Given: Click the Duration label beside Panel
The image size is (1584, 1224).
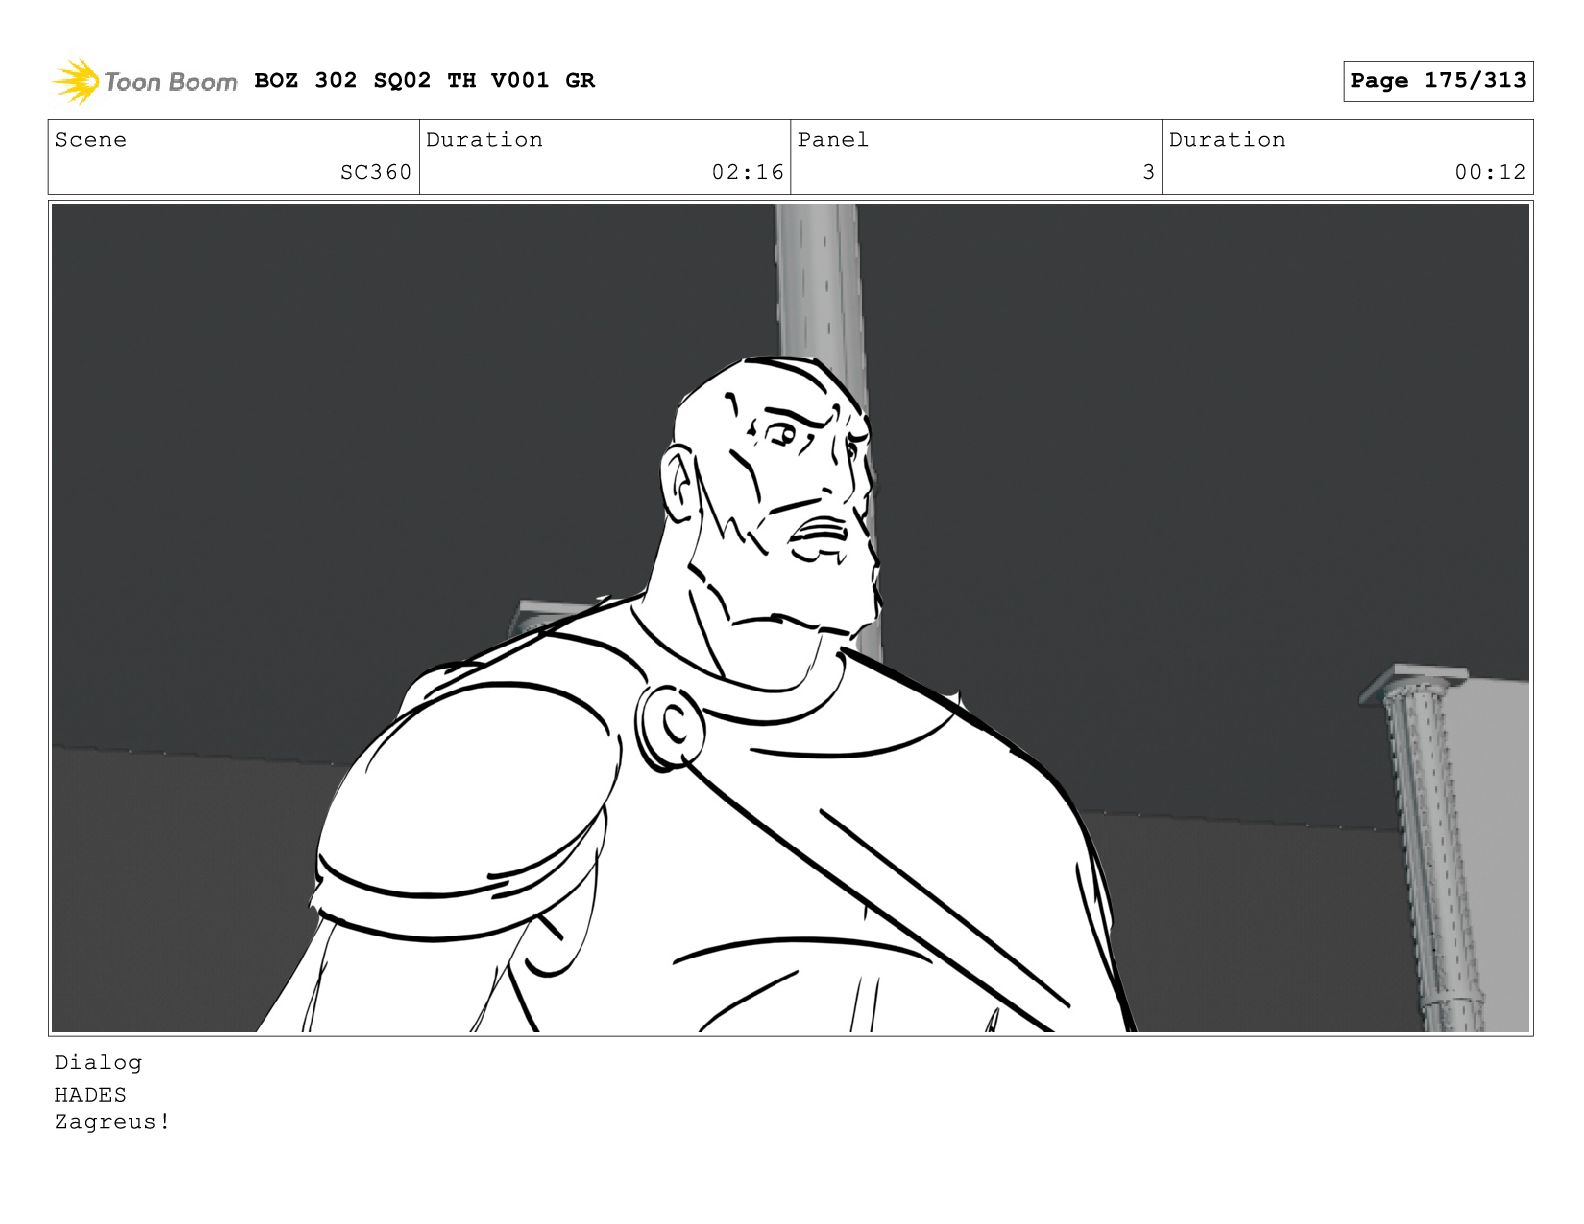Looking at the screenshot, I should pos(1227,140).
